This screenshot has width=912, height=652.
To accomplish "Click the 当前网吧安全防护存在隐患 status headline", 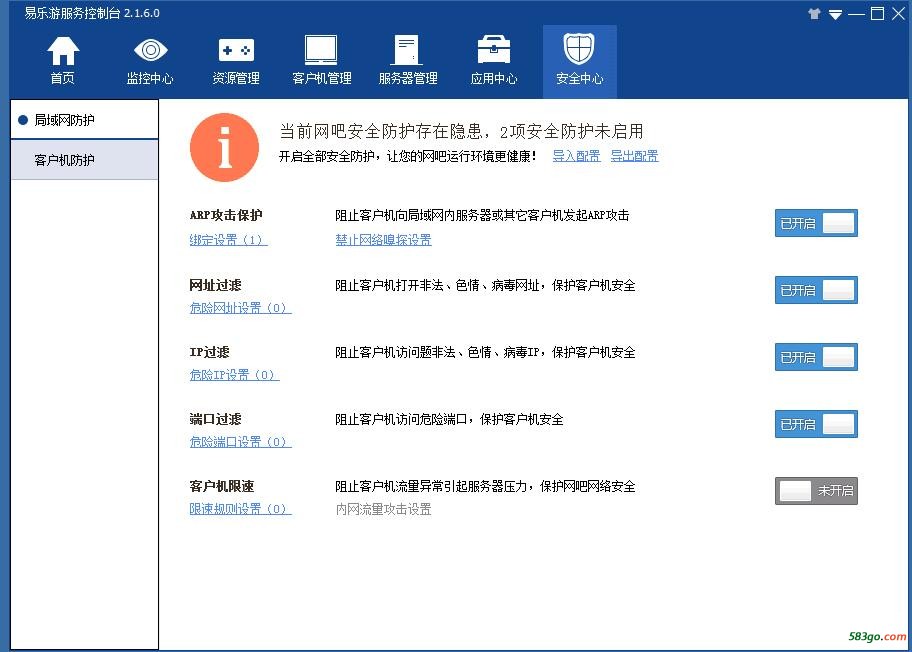I will [461, 131].
